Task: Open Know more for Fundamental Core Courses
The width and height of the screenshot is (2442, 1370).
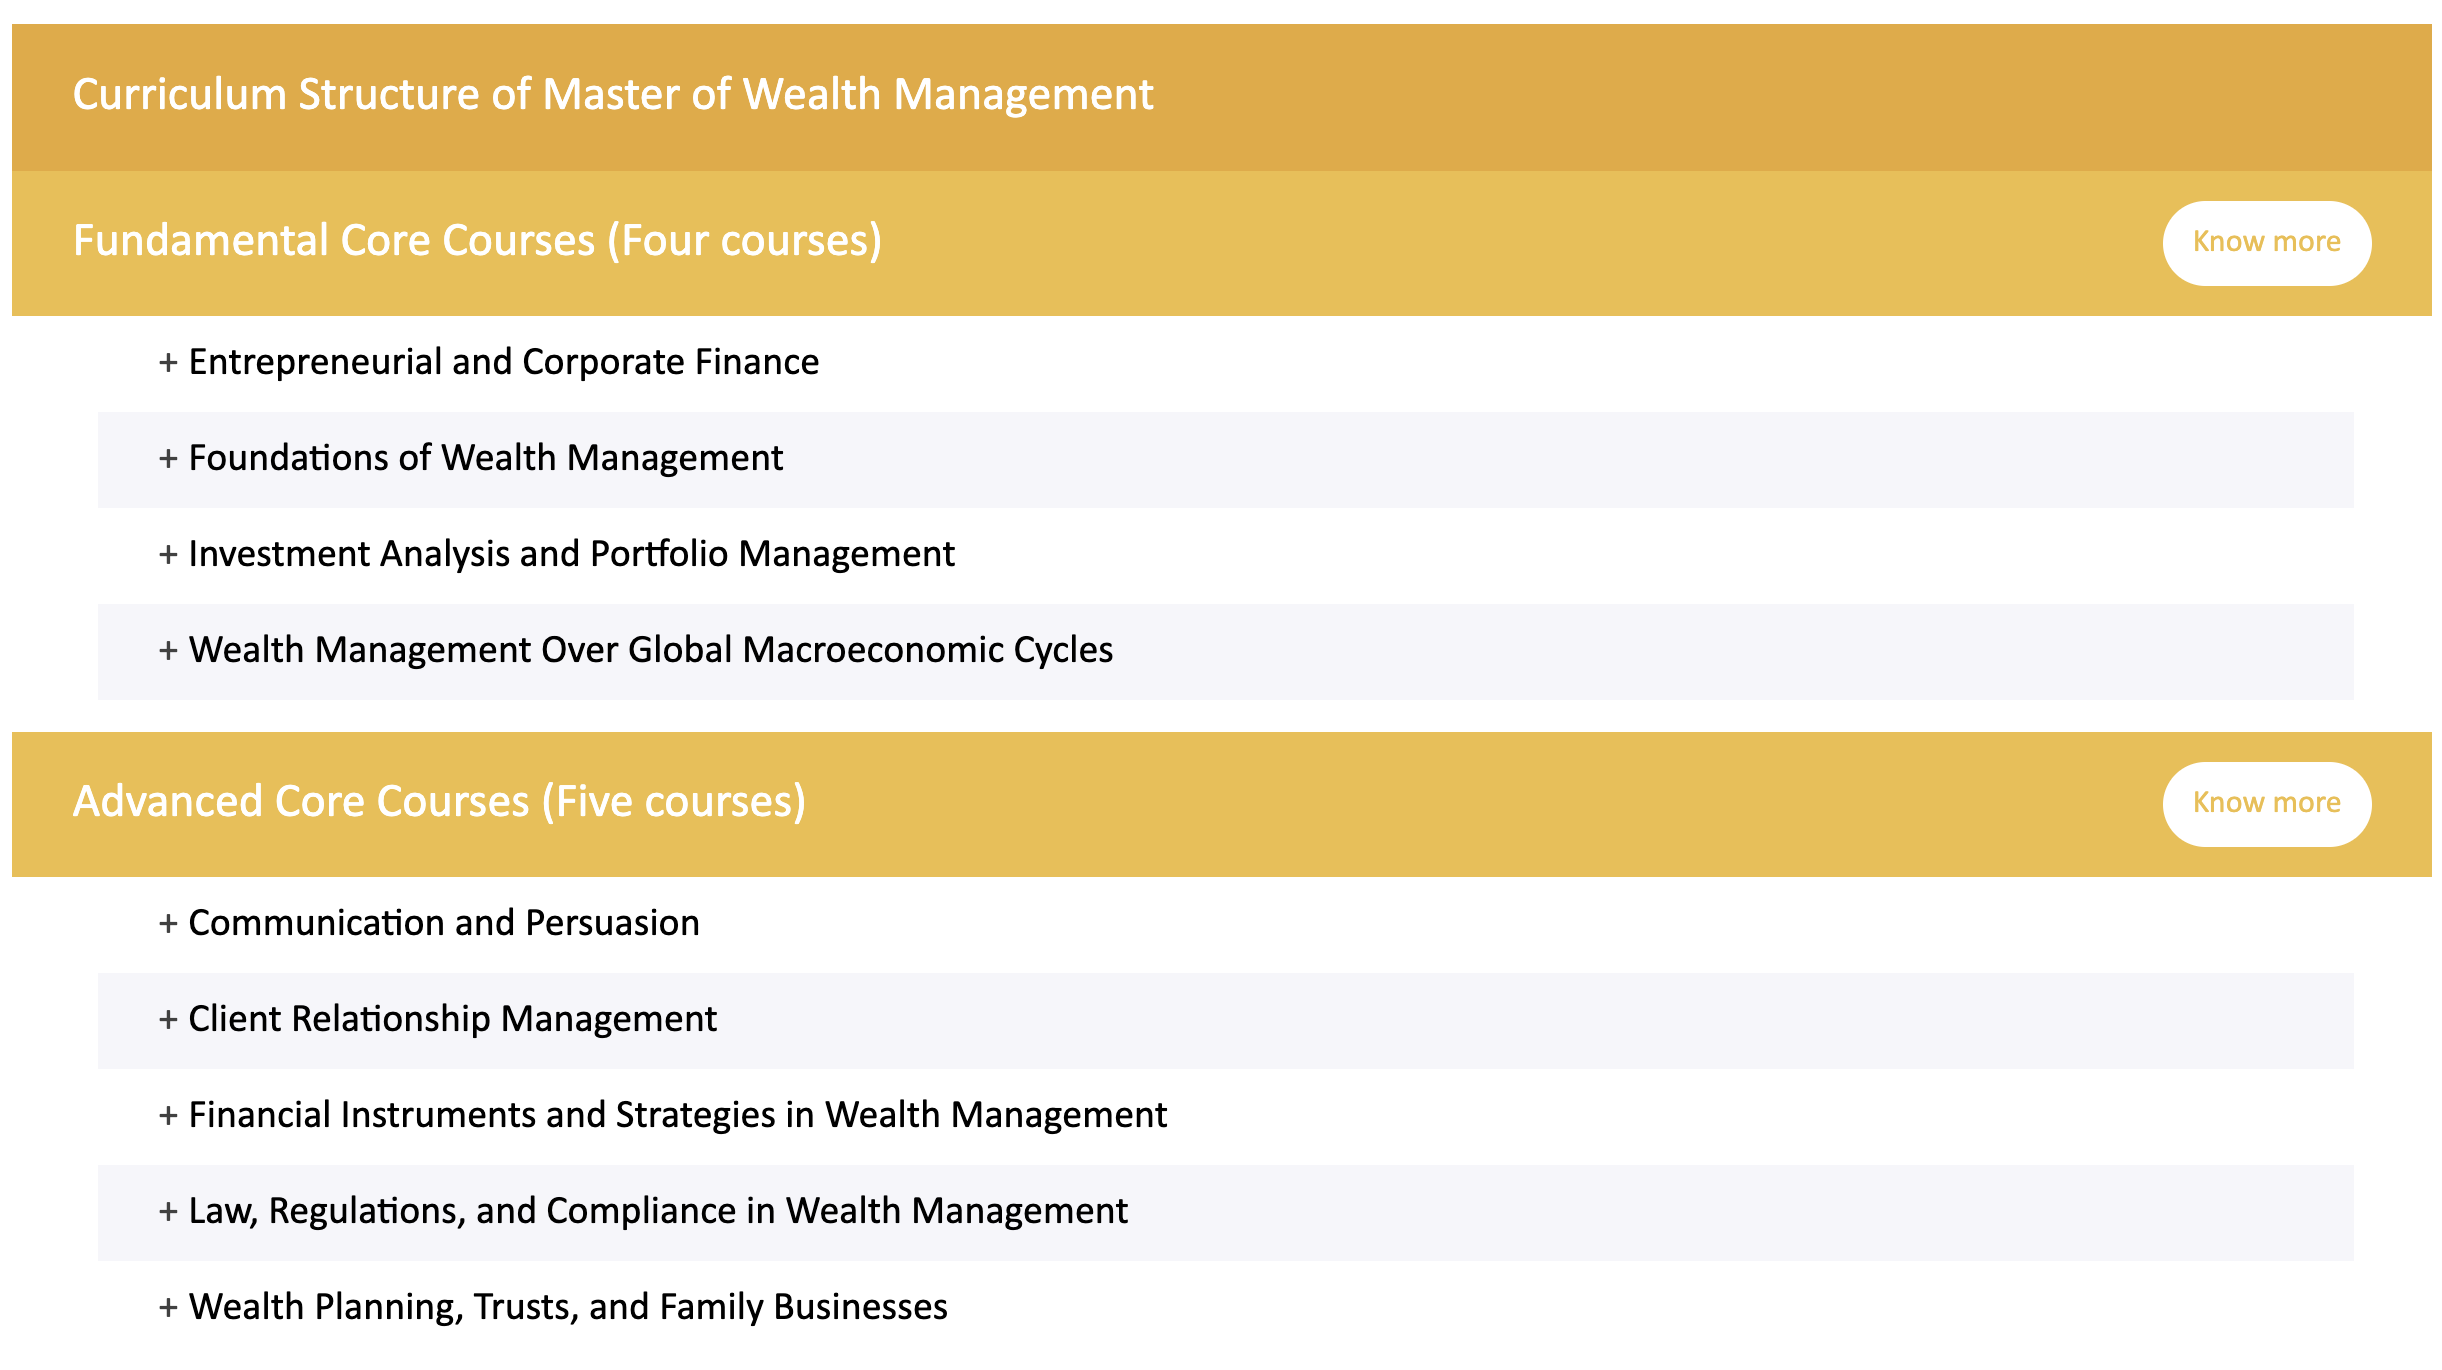Action: [x=2266, y=243]
